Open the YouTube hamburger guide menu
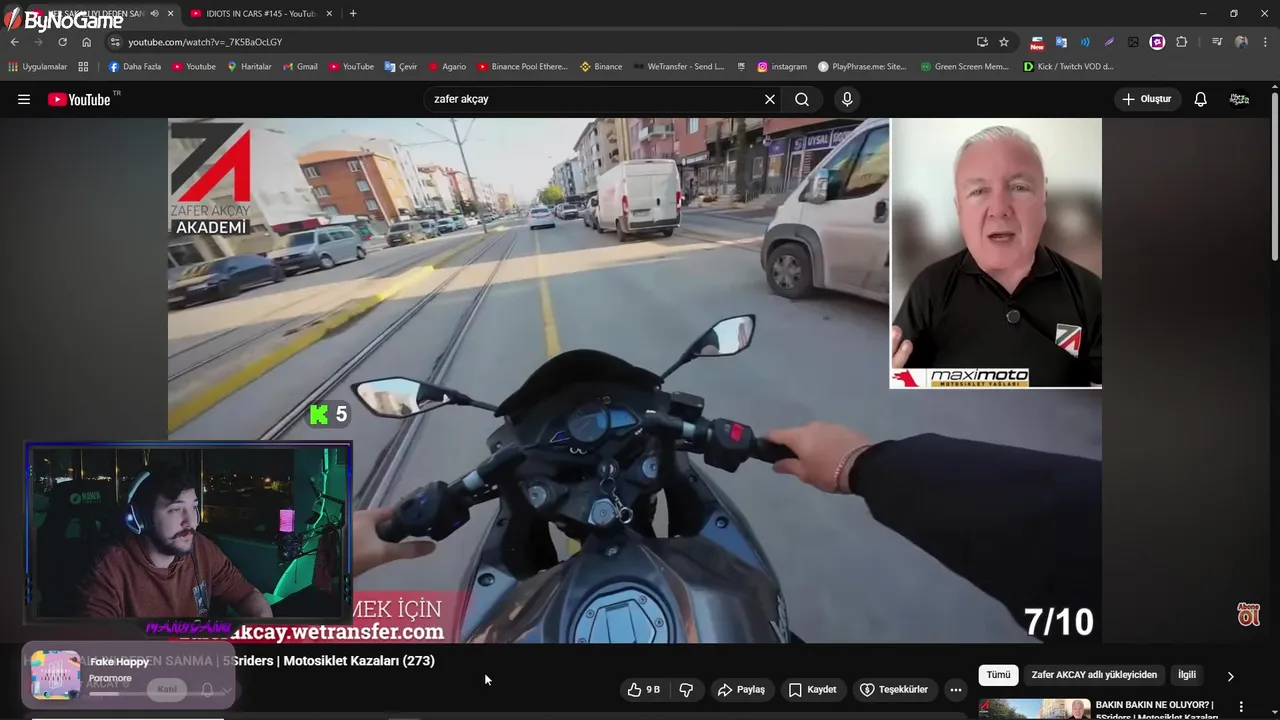 pyautogui.click(x=24, y=99)
